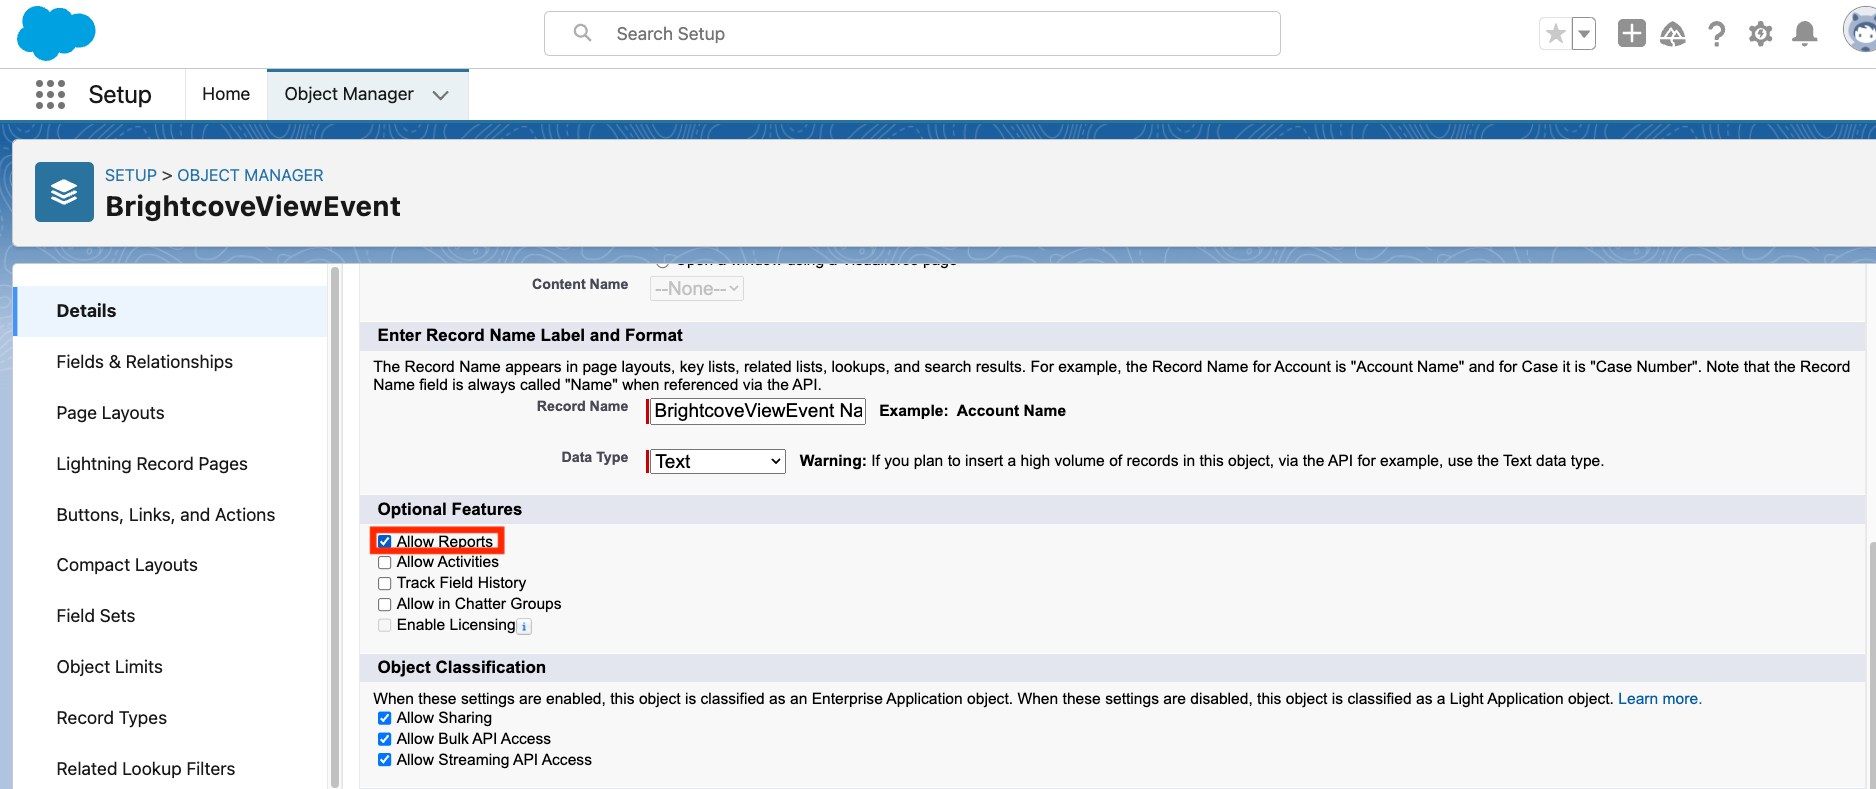Open the Trailhead guidance icon
Screen dimensions: 1876x789
[x=1673, y=34]
